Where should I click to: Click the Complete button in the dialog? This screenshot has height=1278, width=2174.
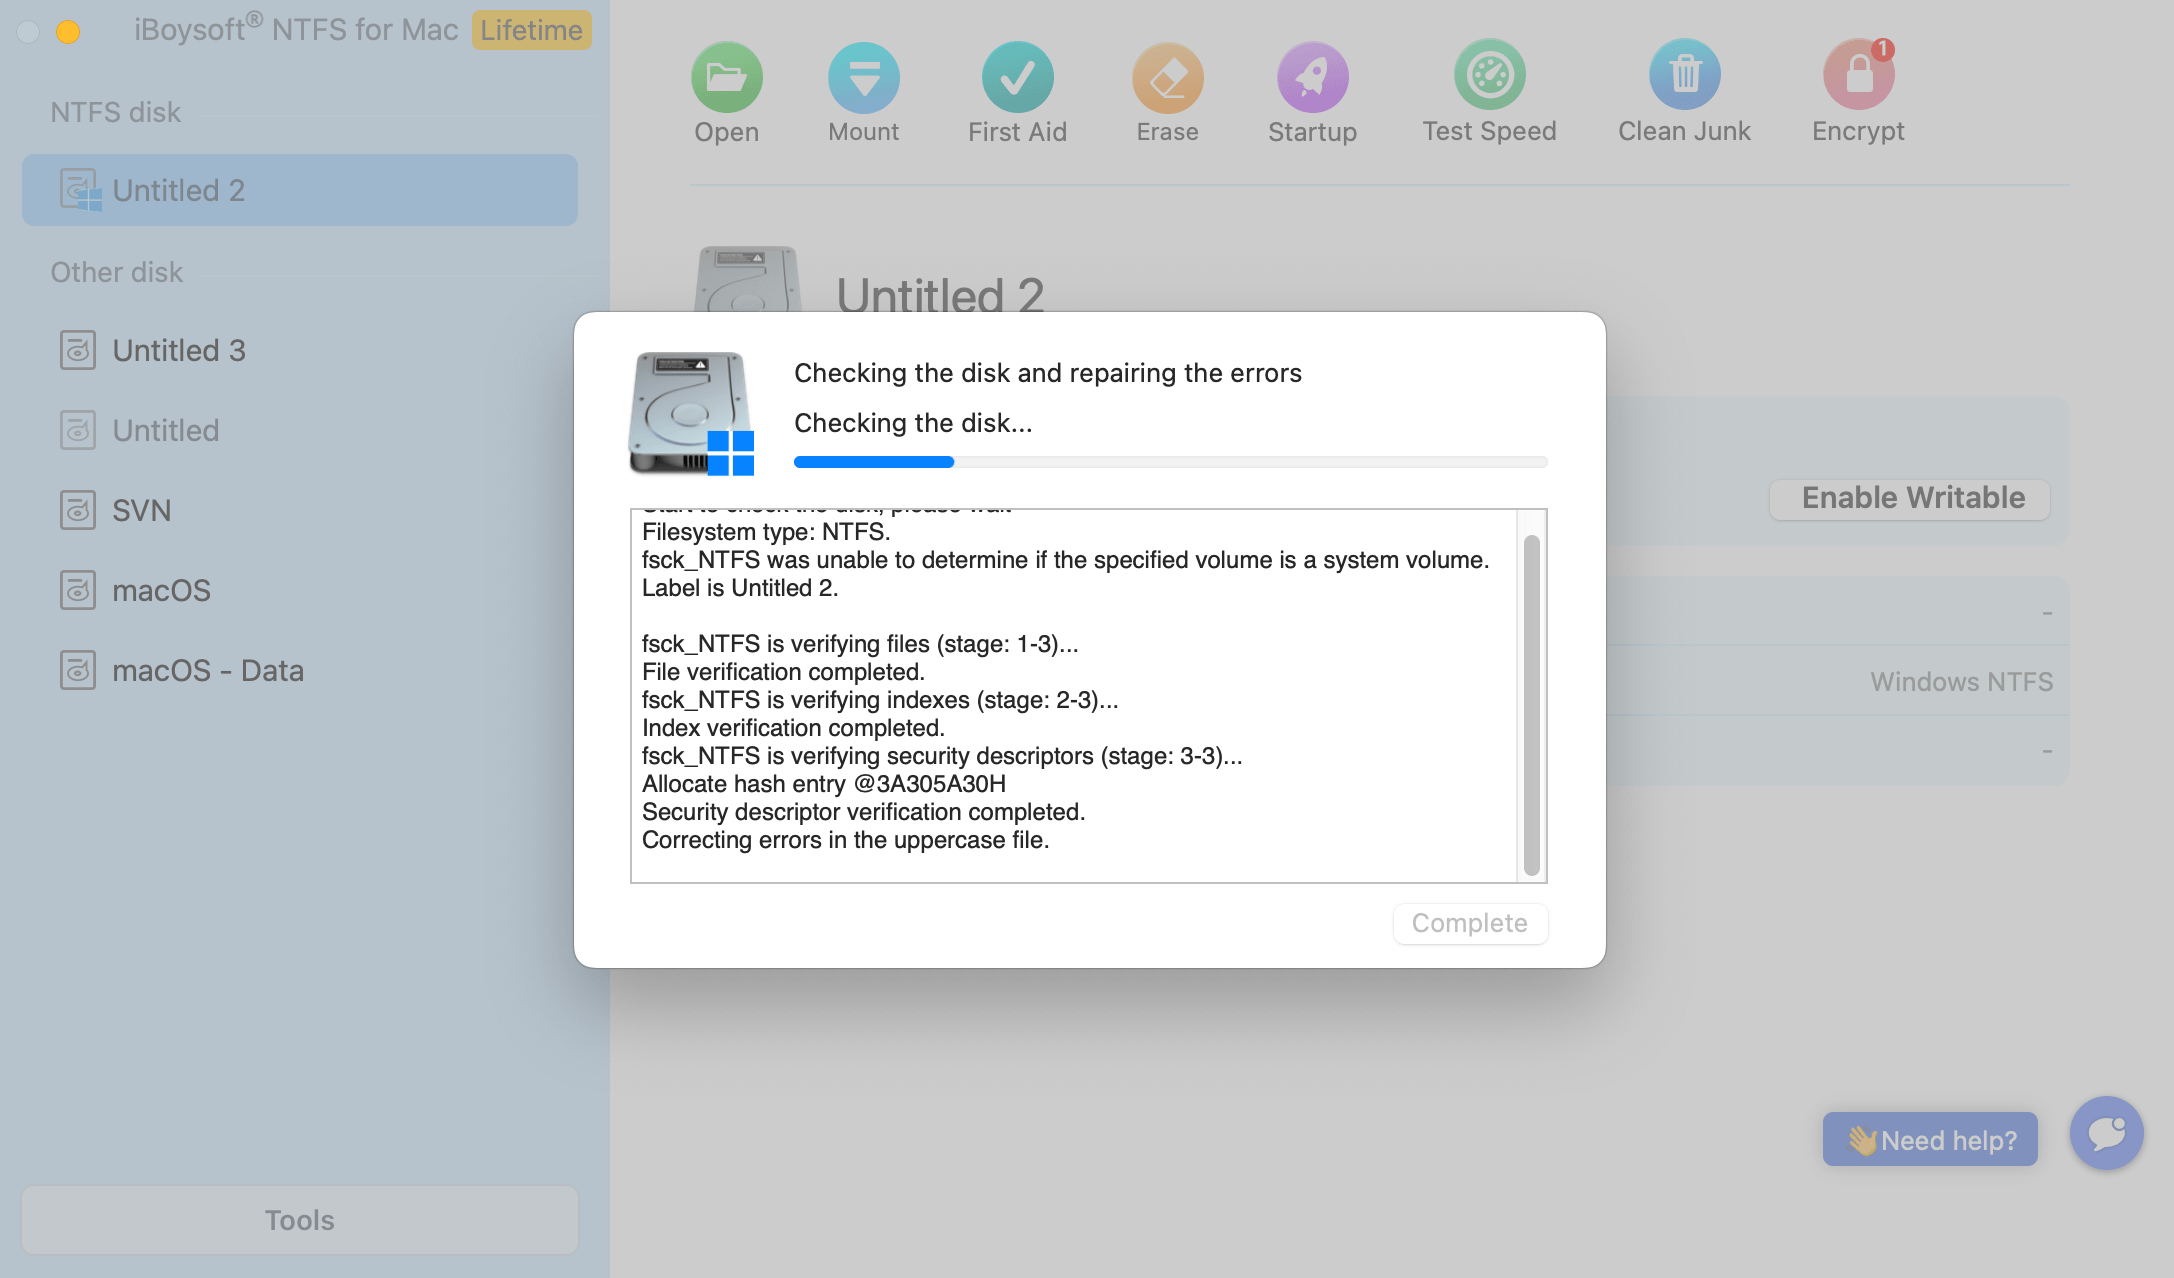(x=1470, y=923)
